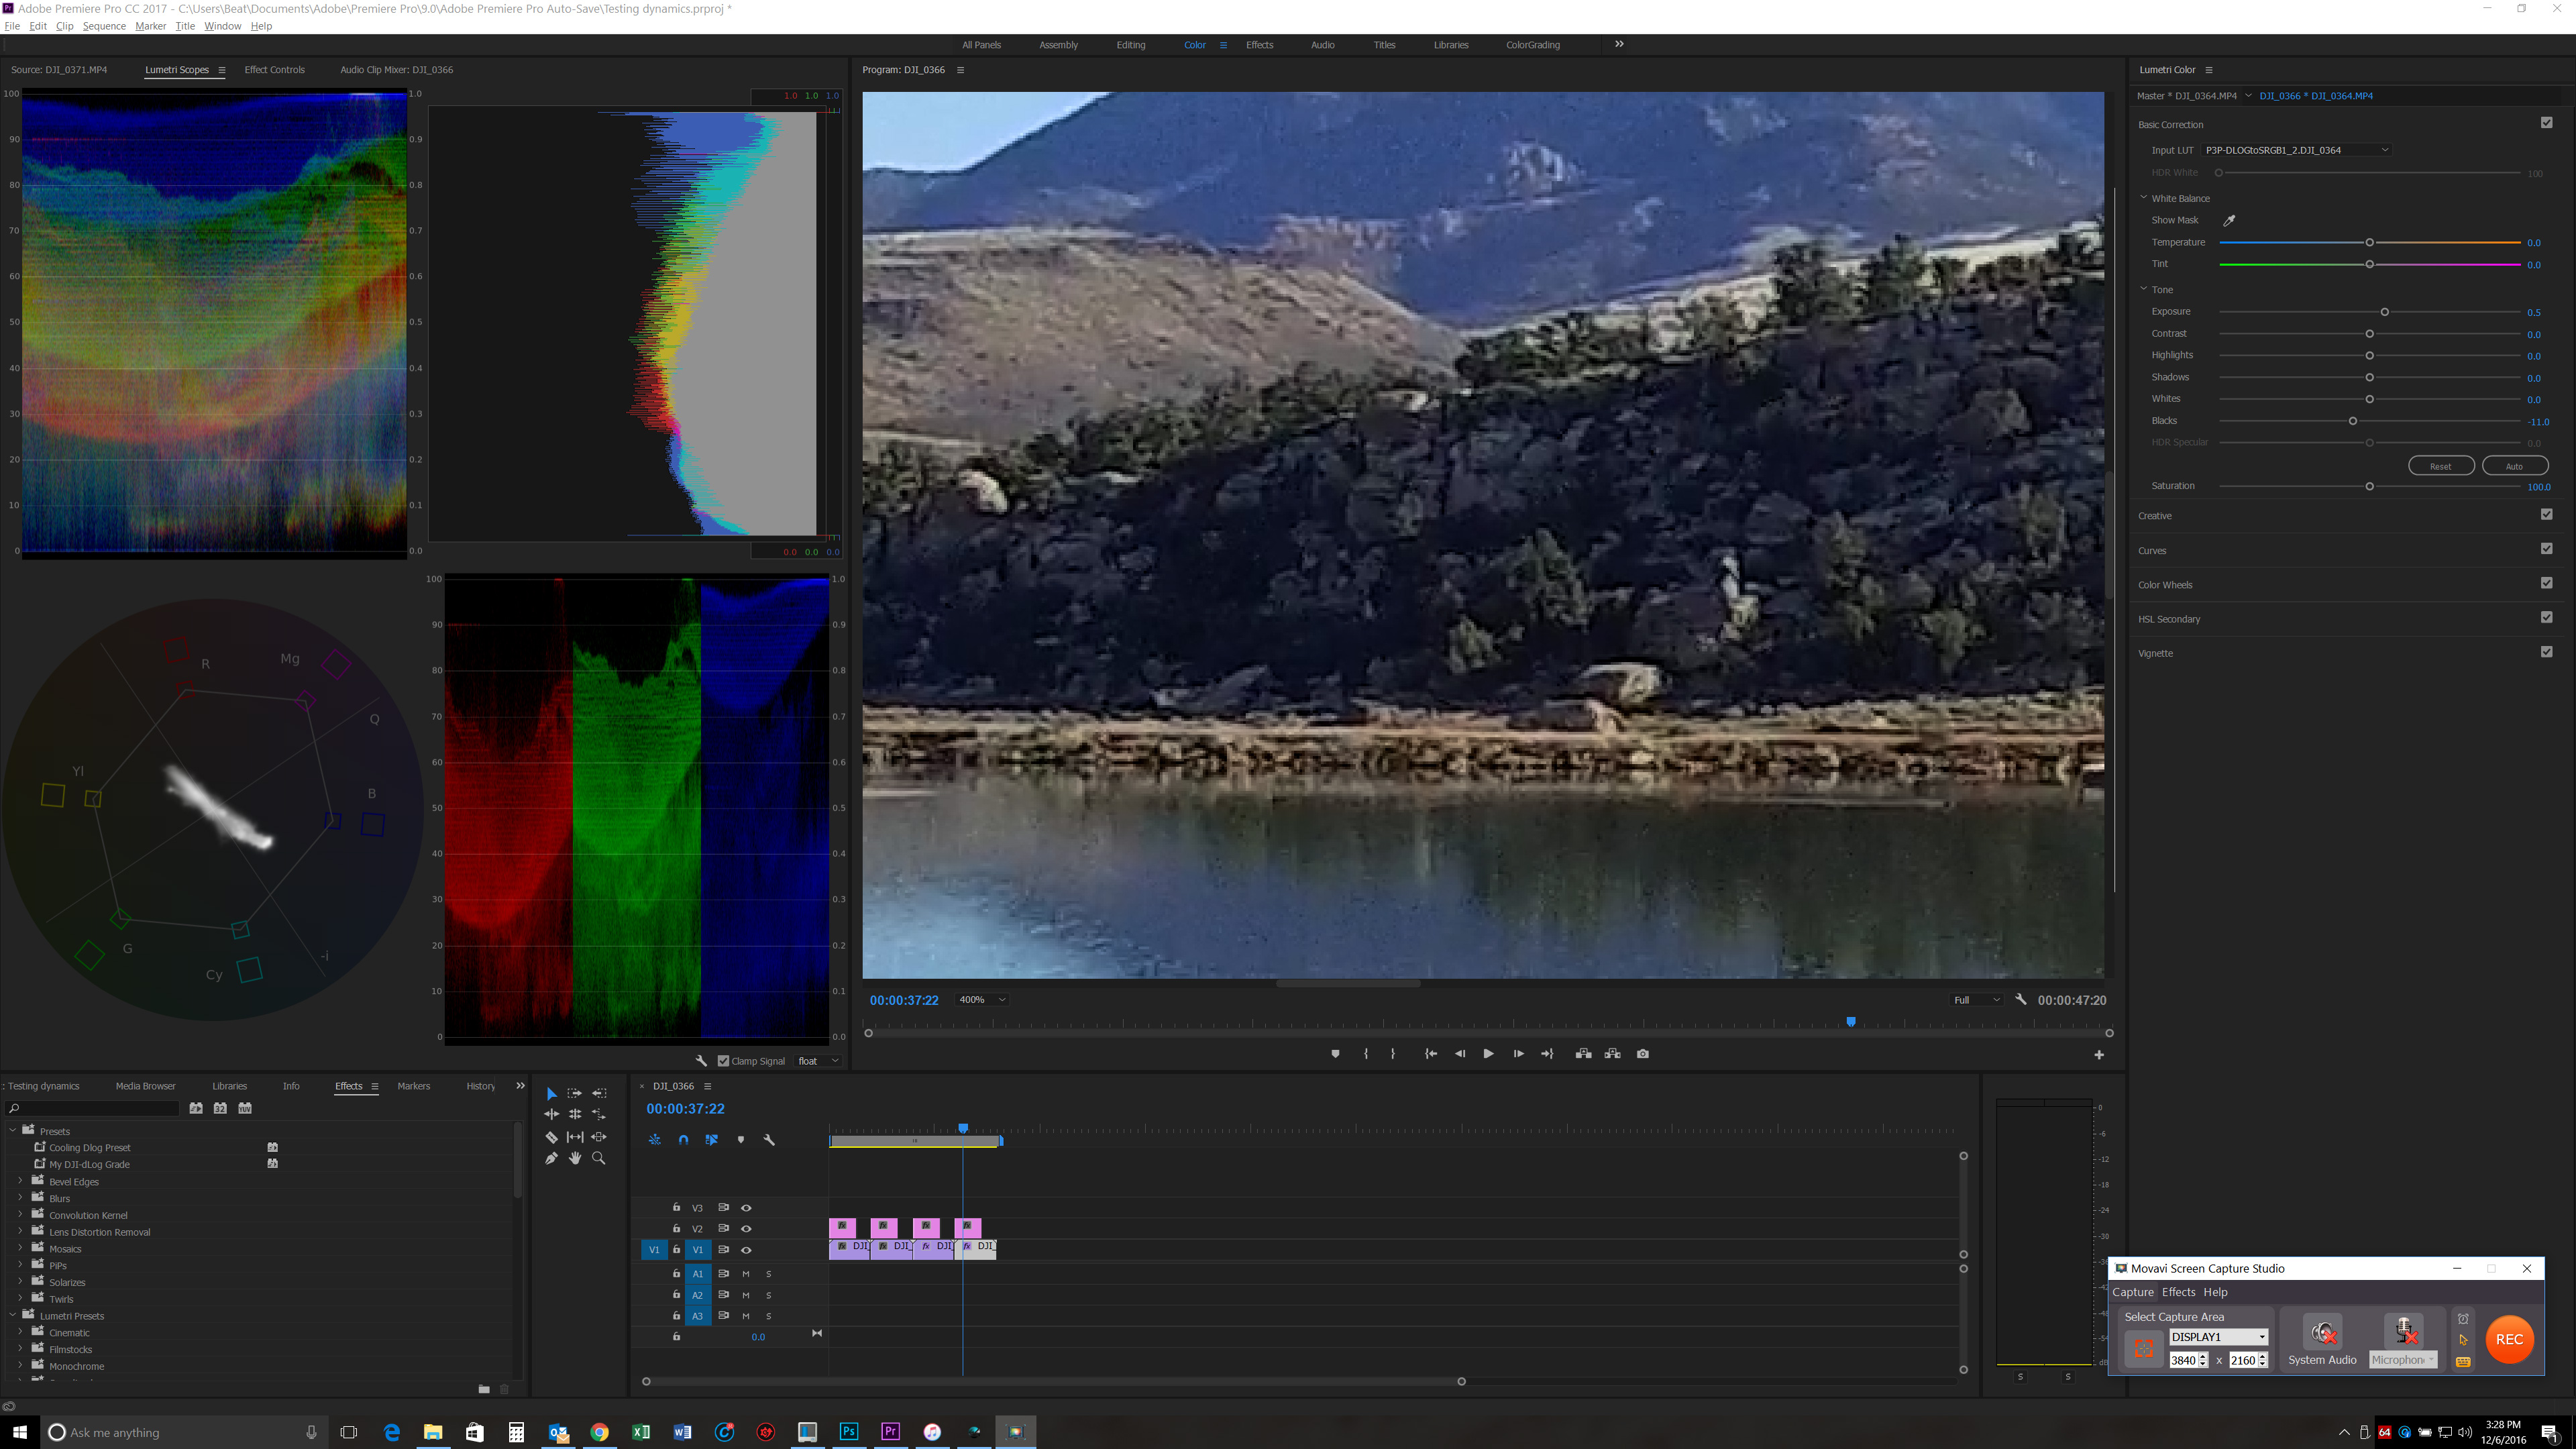Select the Zoom tool magnifier
The height and width of the screenshot is (1449, 2576).
coord(599,1158)
